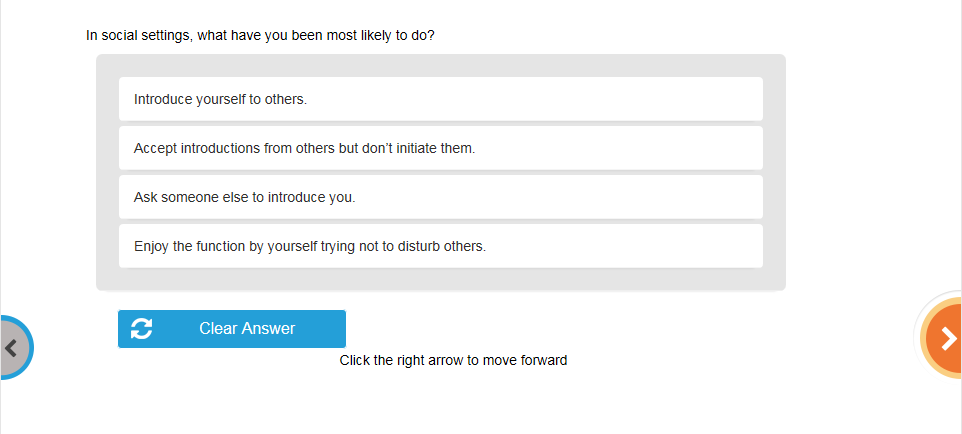Viewport: 962px width, 434px height.
Task: Select "Enjoy the function by yourself" answer
Action: coord(309,247)
